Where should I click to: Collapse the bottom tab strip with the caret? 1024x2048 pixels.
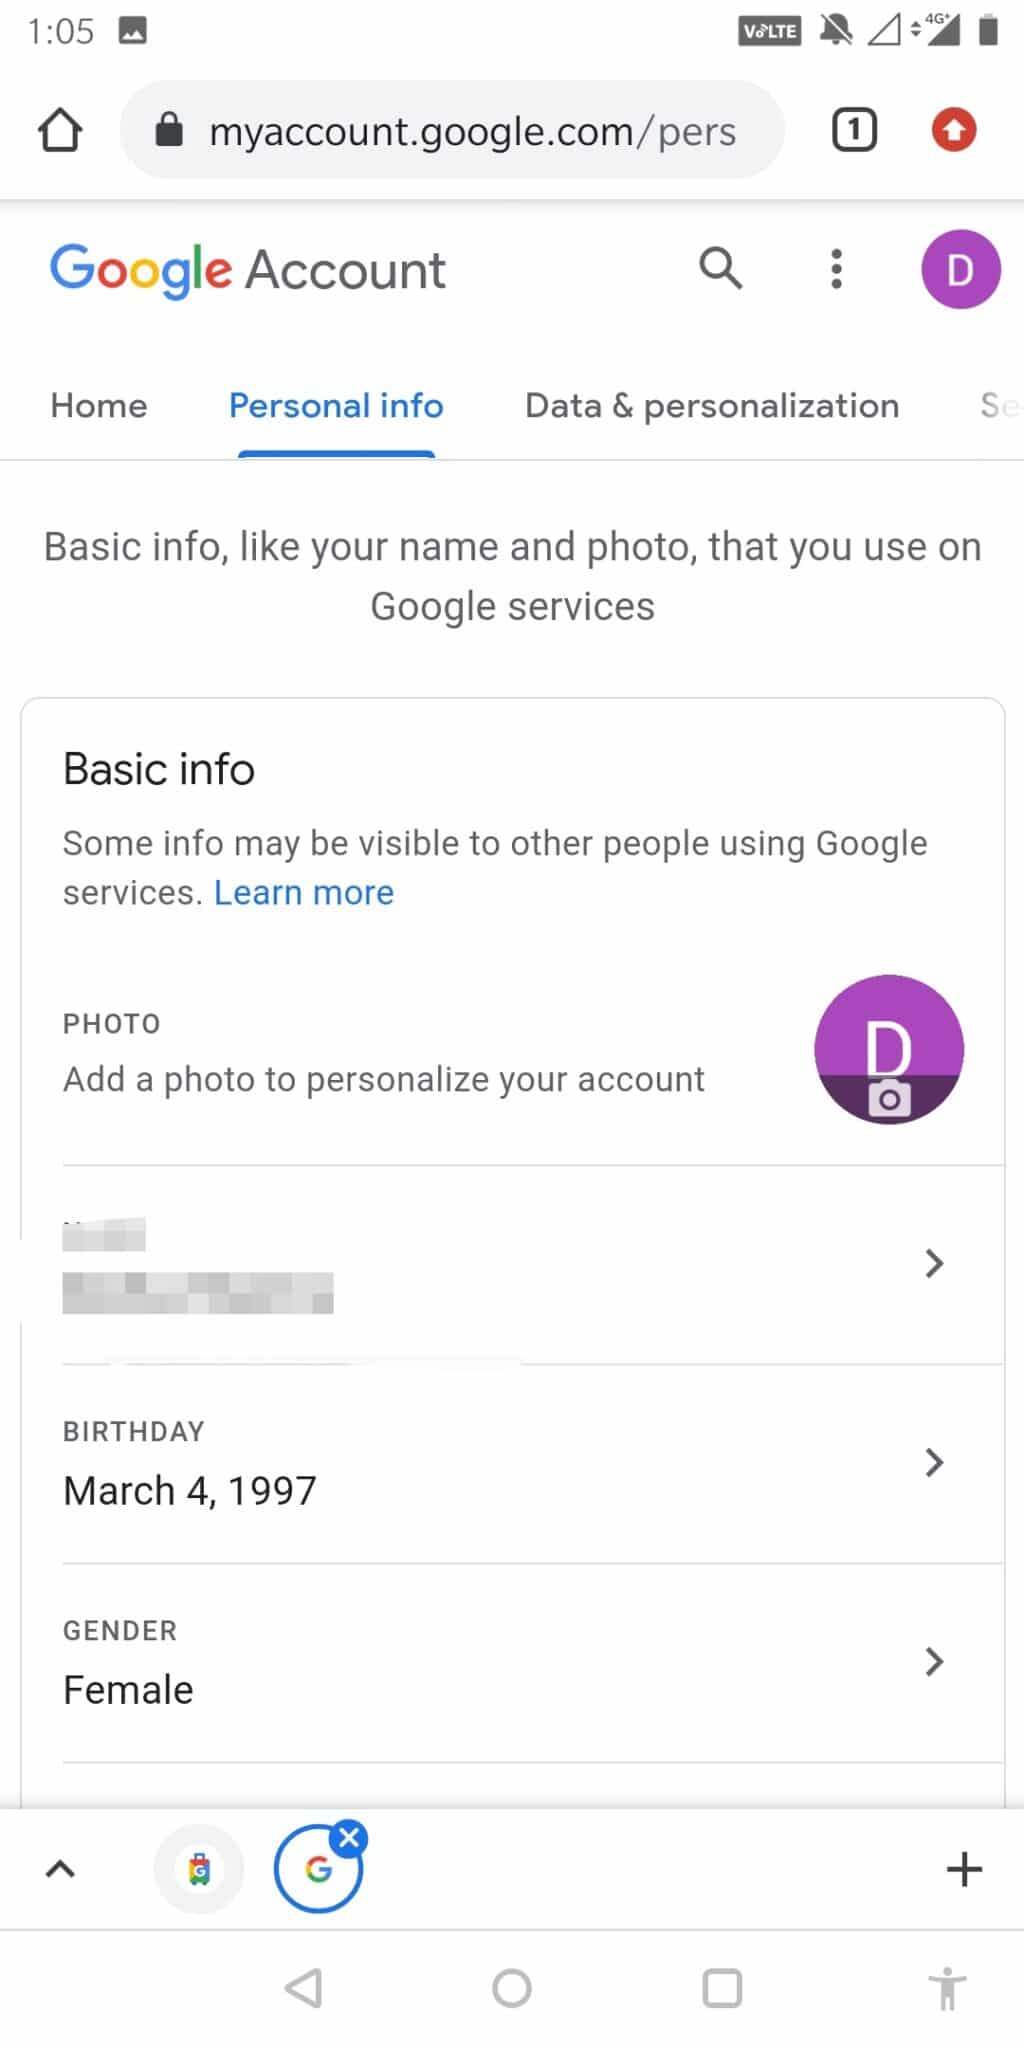(x=61, y=1869)
